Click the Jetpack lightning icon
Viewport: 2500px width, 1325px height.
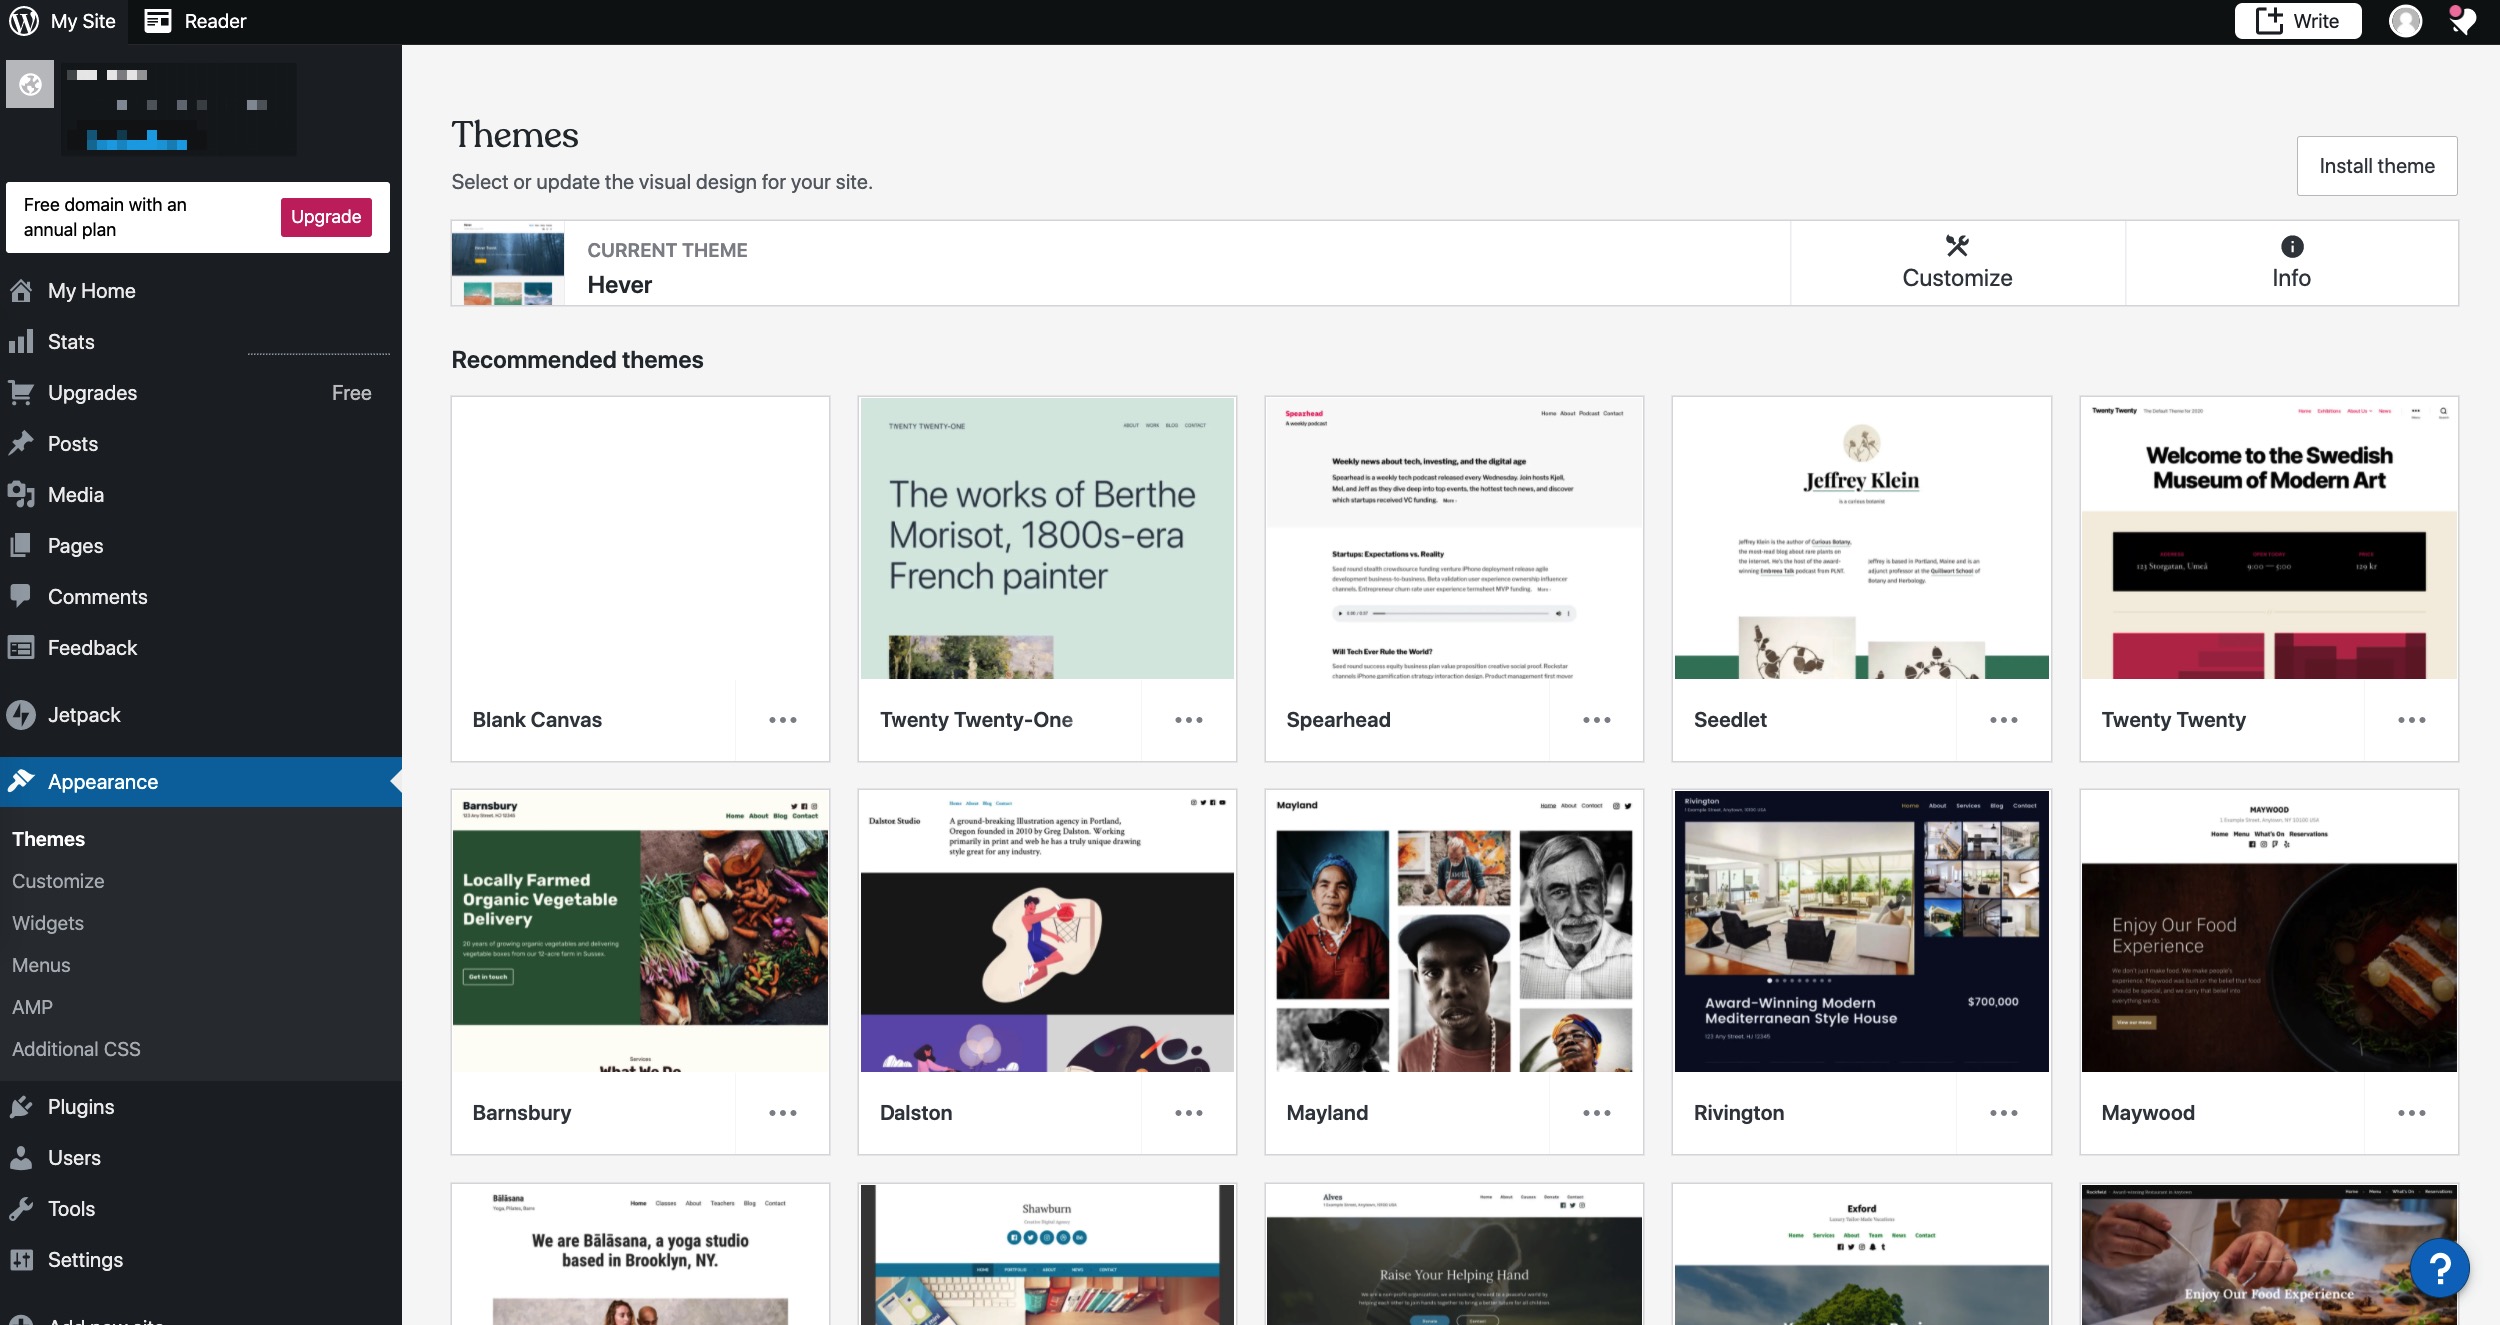coord(21,715)
